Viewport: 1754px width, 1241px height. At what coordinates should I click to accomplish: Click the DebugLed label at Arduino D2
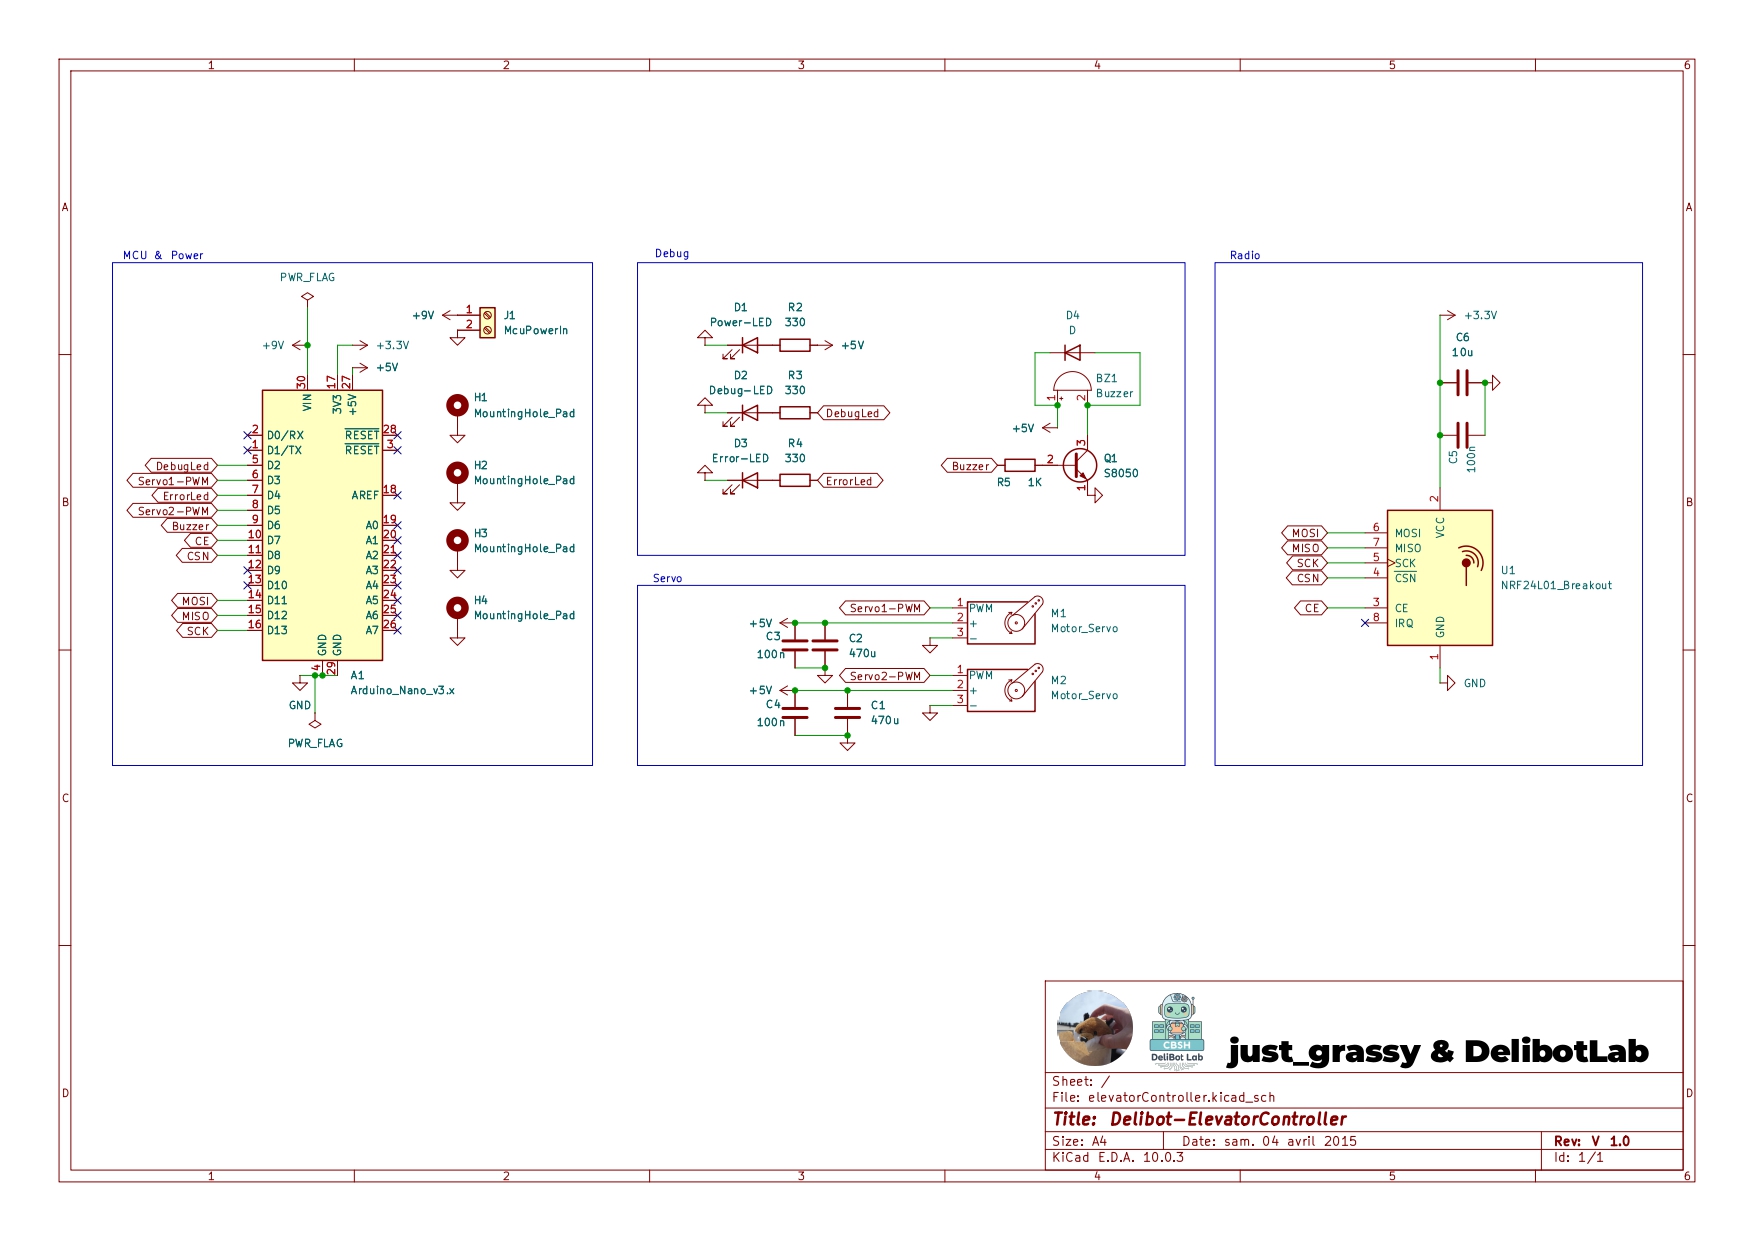(x=181, y=466)
